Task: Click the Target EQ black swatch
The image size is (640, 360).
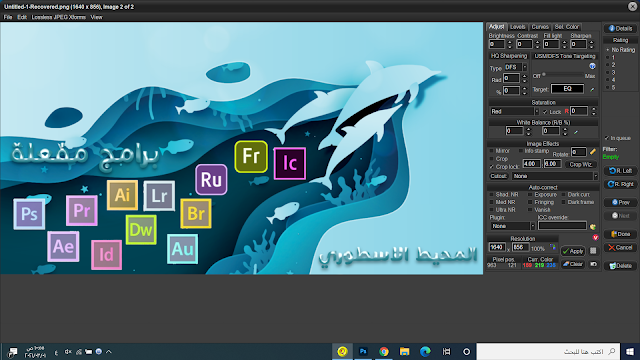Action: 567,89
